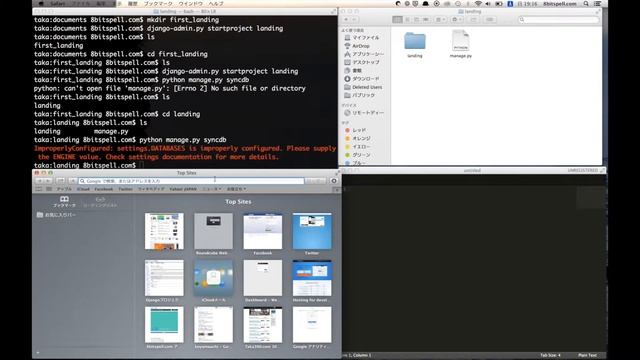Click Tab Size: 4 in editor status bar
The image size is (640, 360).
[550, 355]
